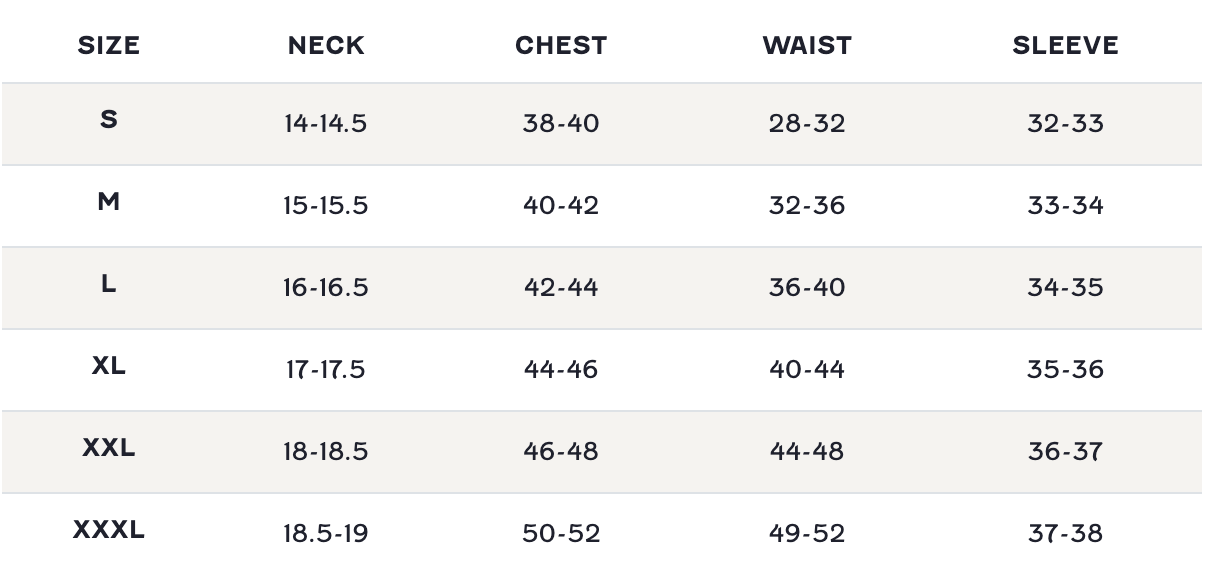1206x574 pixels.
Task: Select the M size row label
Action: 108,202
